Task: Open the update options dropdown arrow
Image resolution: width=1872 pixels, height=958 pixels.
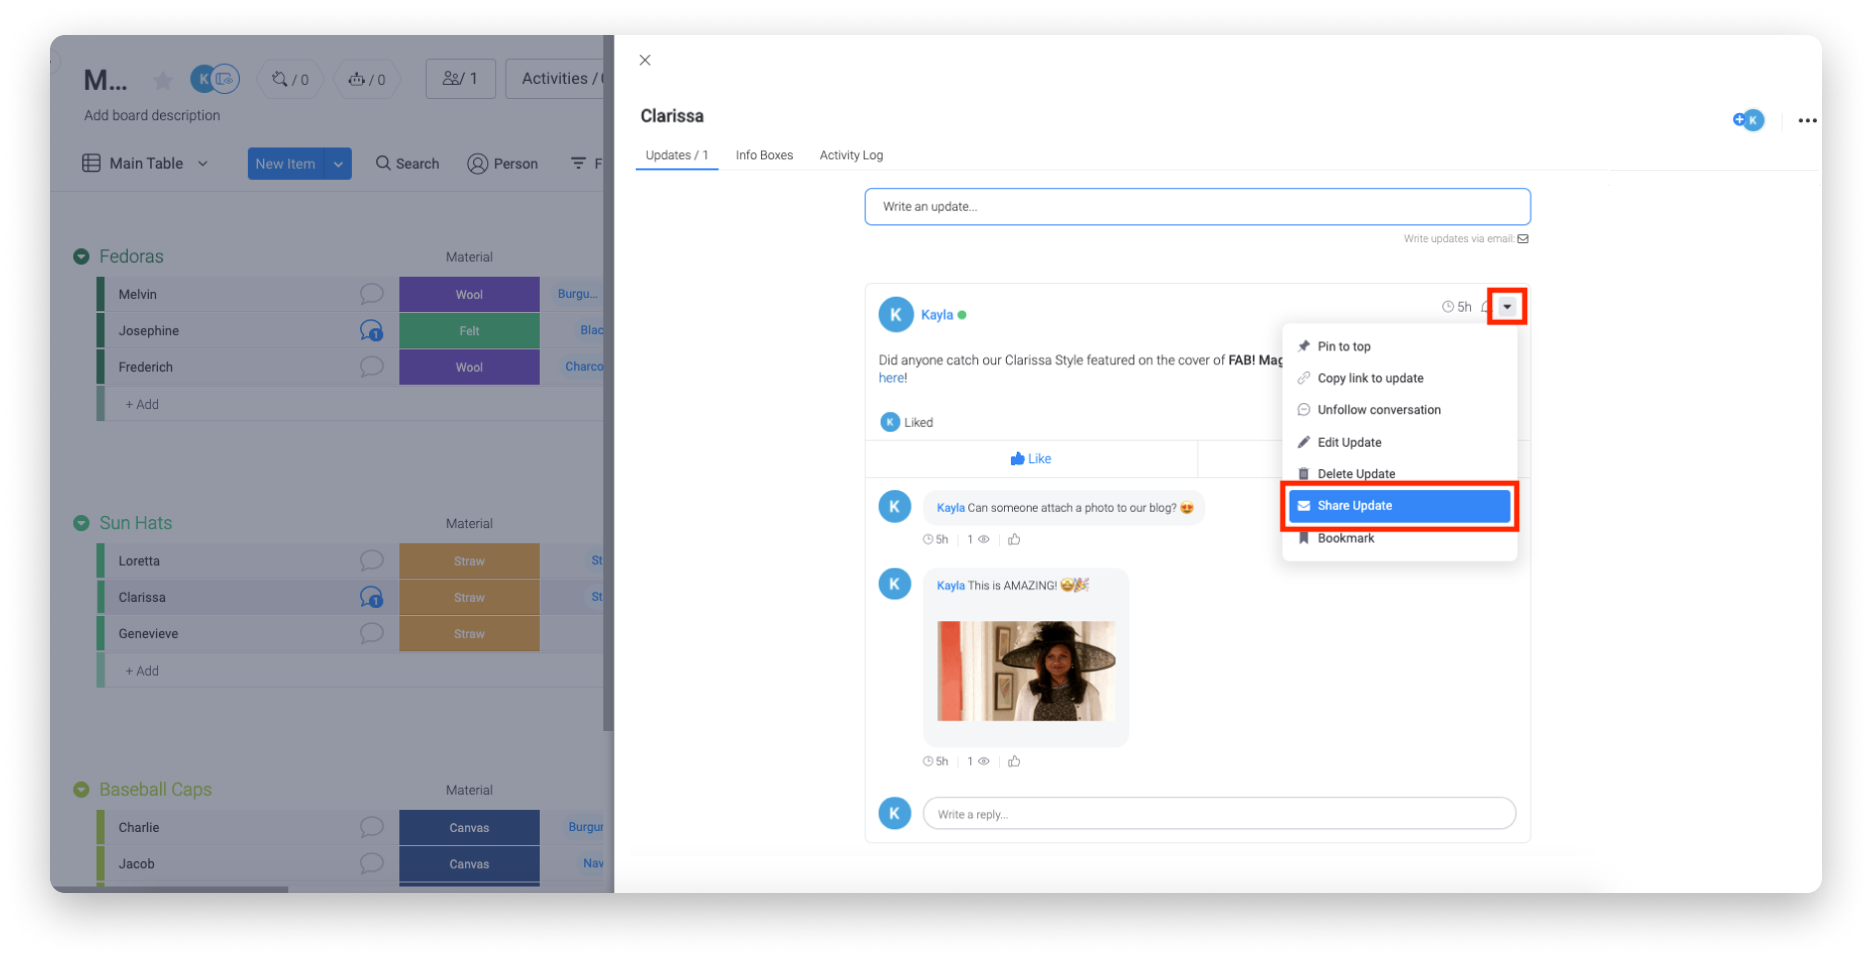Action: 1507,307
